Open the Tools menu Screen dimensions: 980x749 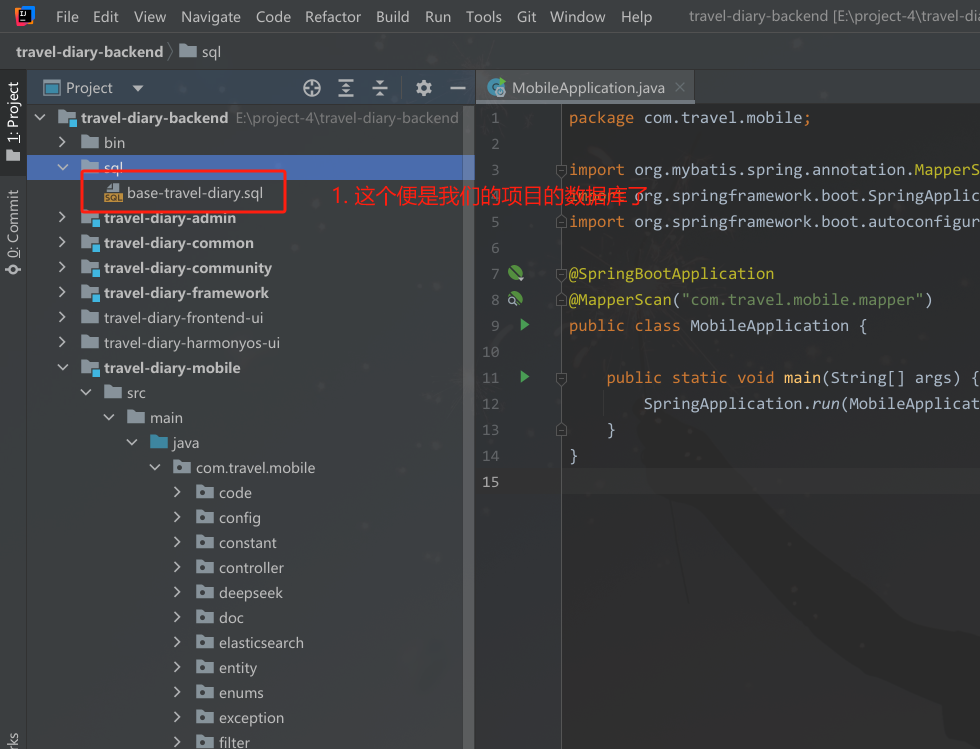click(484, 17)
